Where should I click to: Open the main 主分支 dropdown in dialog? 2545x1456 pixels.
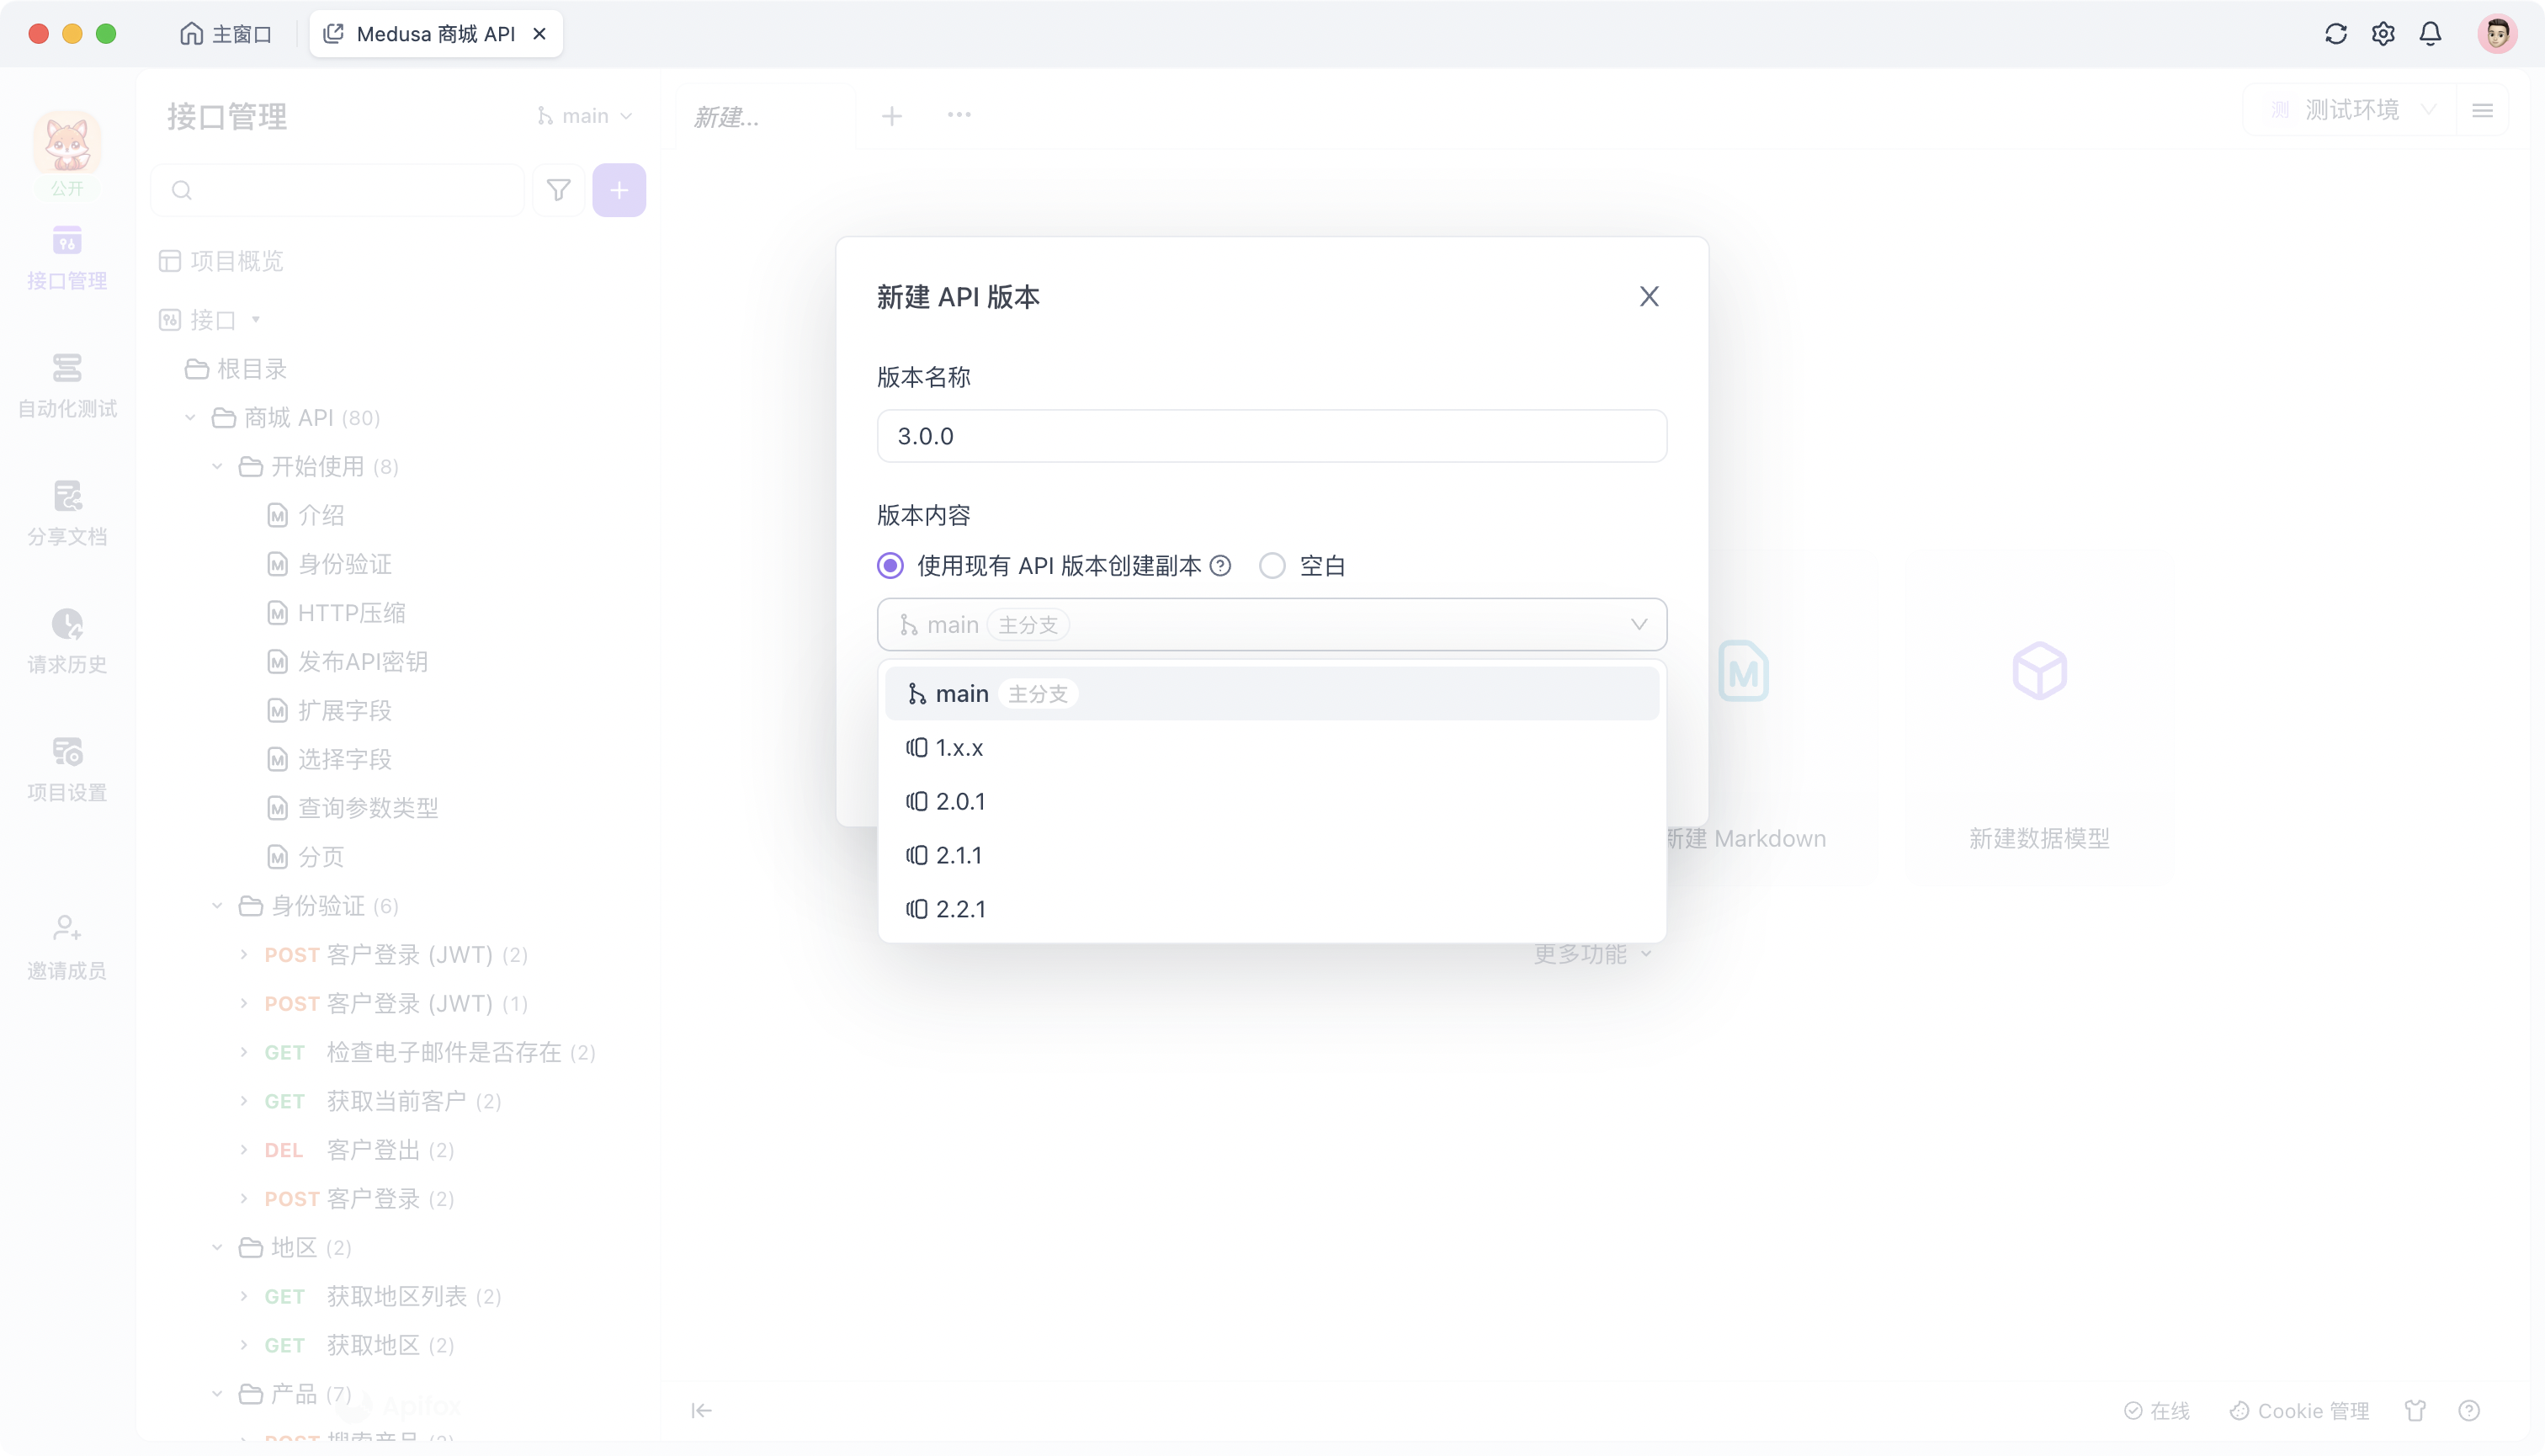pyautogui.click(x=1271, y=623)
